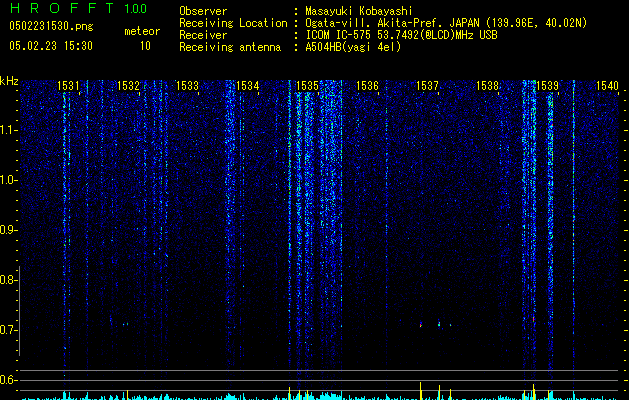Viewport: 629px width, 400px height.
Task: Click the meteor count value 10
Action: (x=145, y=46)
